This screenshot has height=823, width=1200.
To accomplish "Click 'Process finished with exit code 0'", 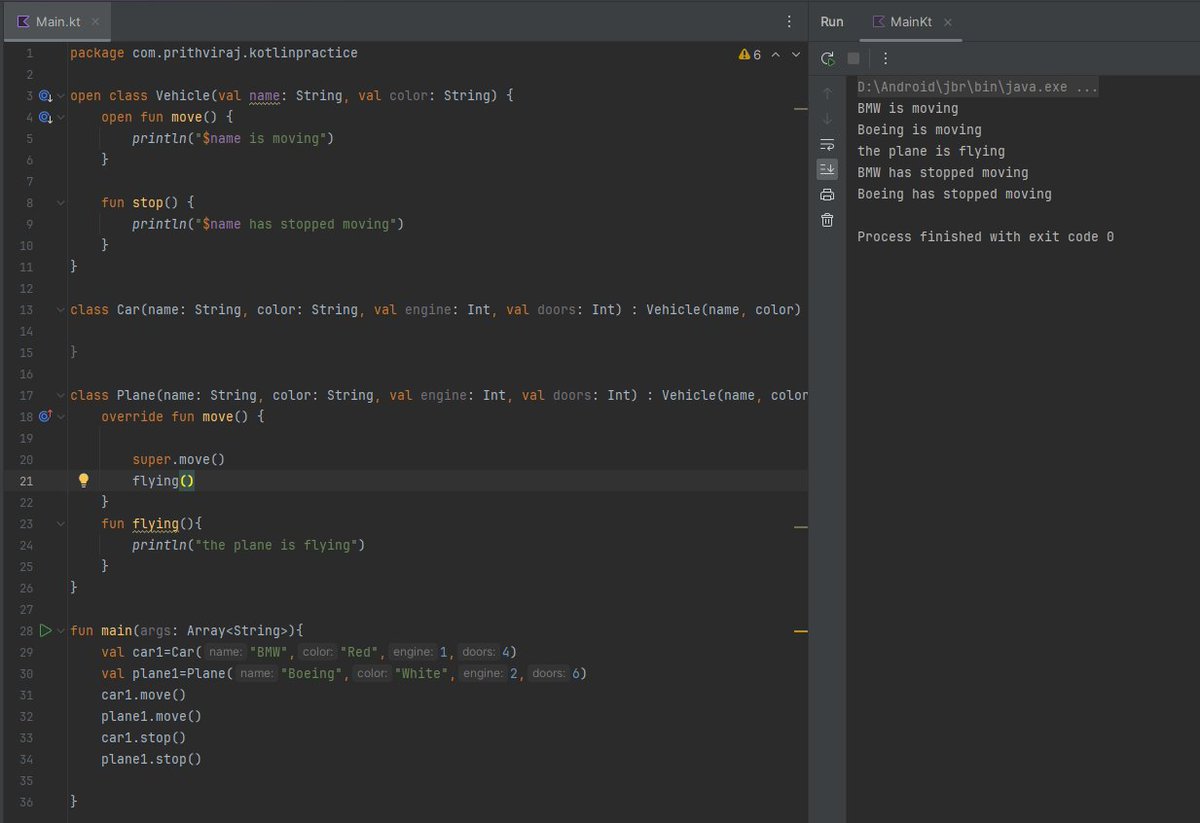I will 985,237.
